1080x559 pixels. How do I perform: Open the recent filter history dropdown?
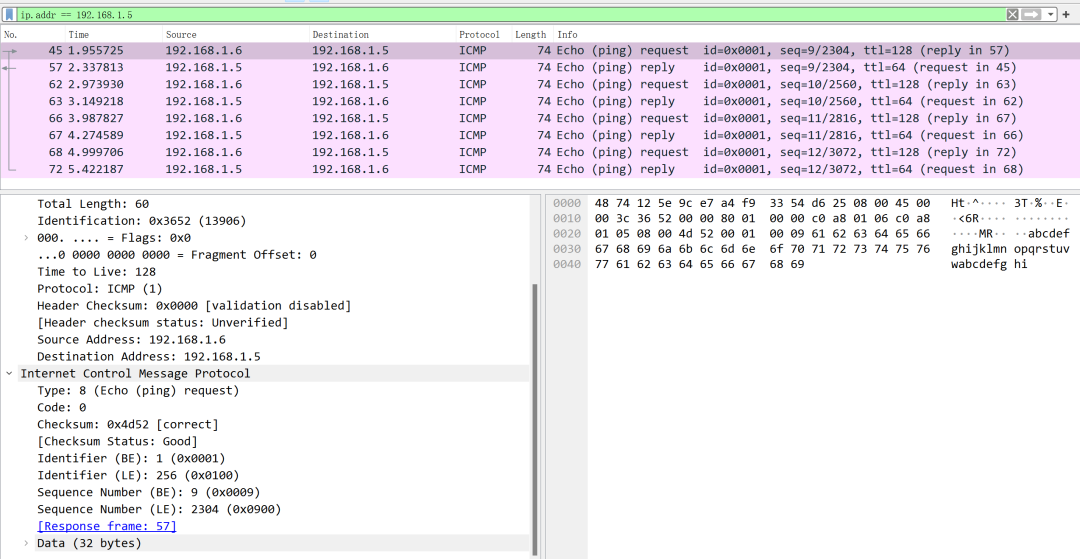click(x=1050, y=14)
